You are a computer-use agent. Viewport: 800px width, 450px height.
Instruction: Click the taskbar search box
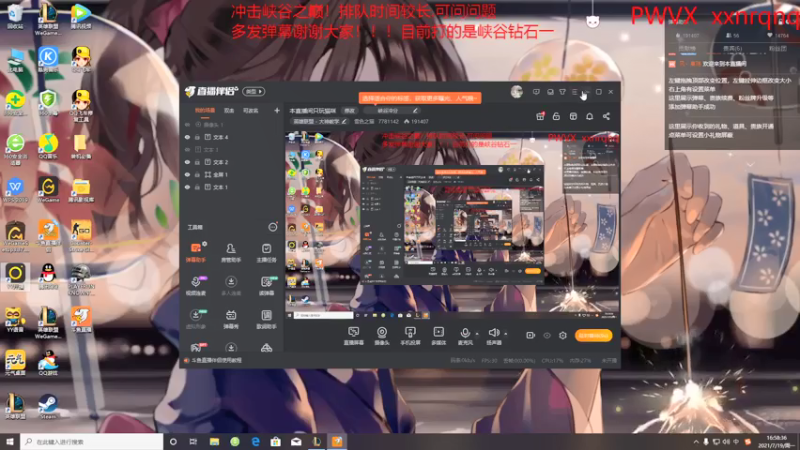(92, 441)
